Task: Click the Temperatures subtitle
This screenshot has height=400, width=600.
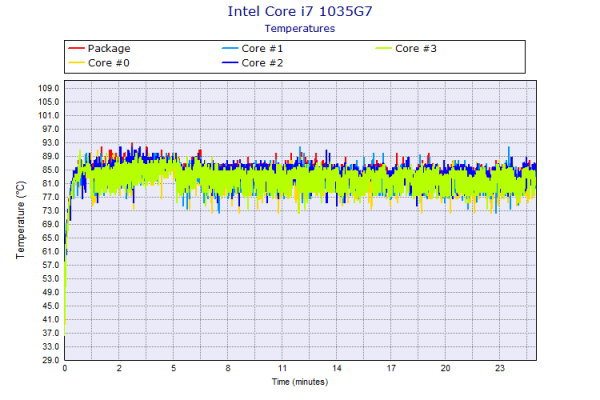Action: point(300,28)
